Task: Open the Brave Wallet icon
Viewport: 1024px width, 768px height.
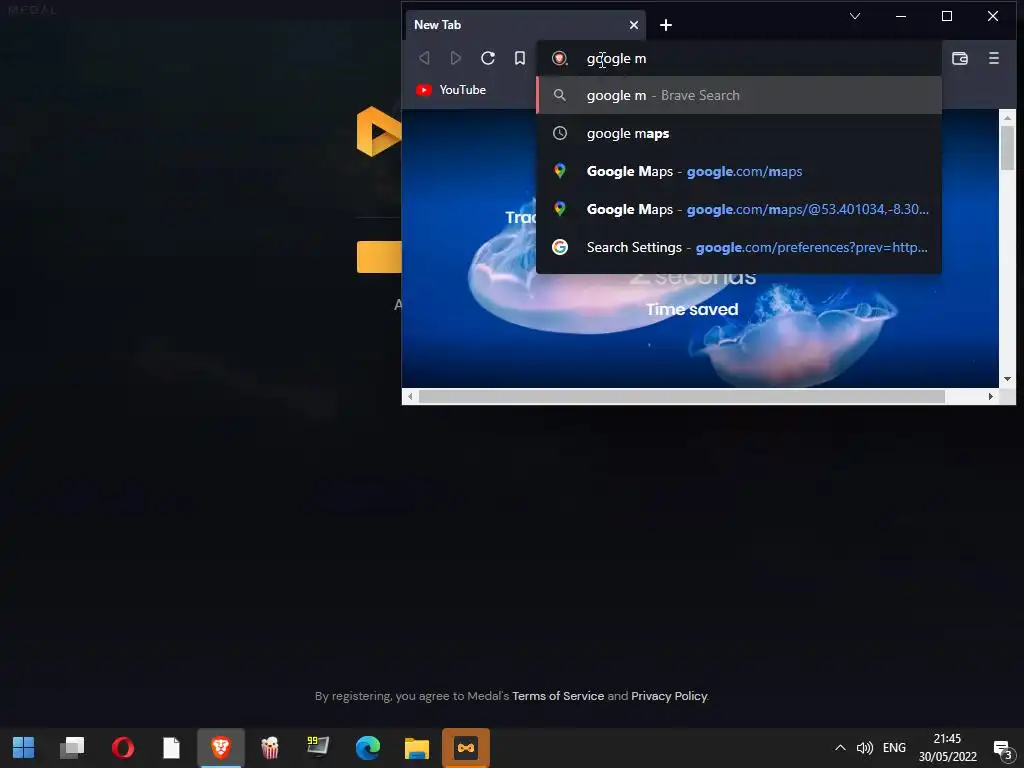Action: point(959,58)
